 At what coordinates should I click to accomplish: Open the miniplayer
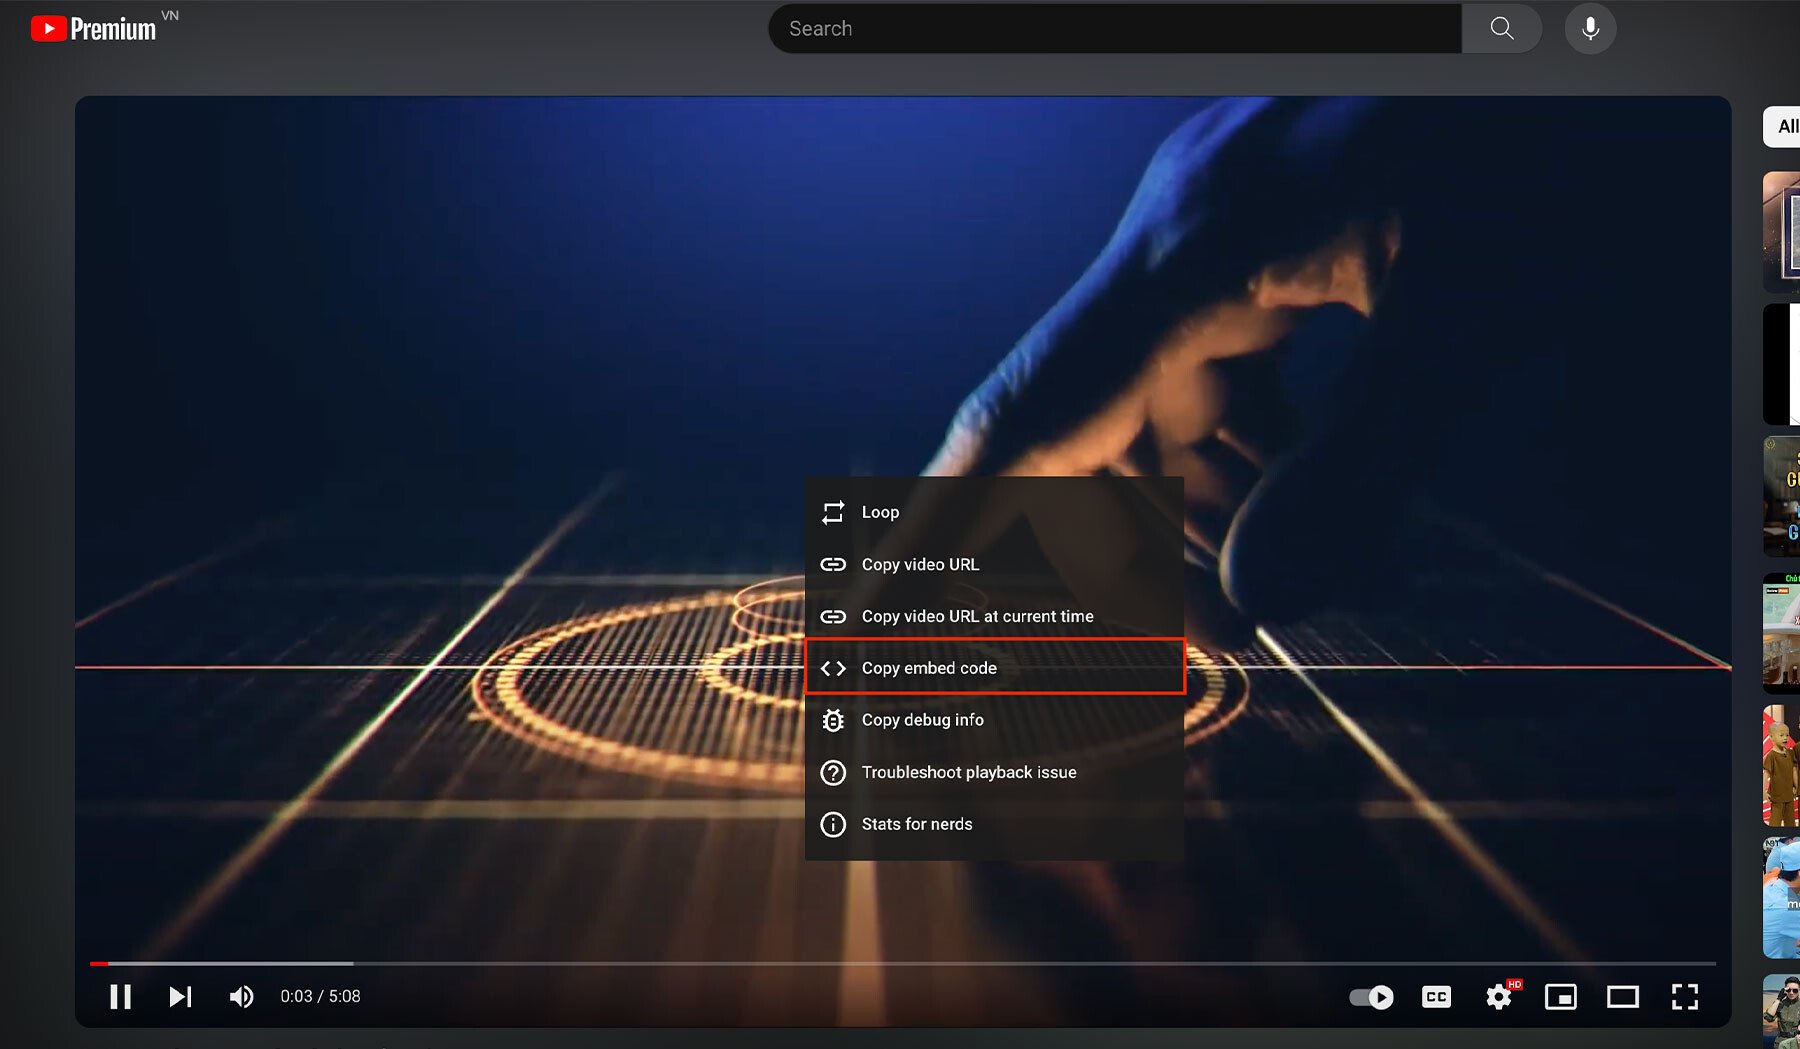(1560, 996)
